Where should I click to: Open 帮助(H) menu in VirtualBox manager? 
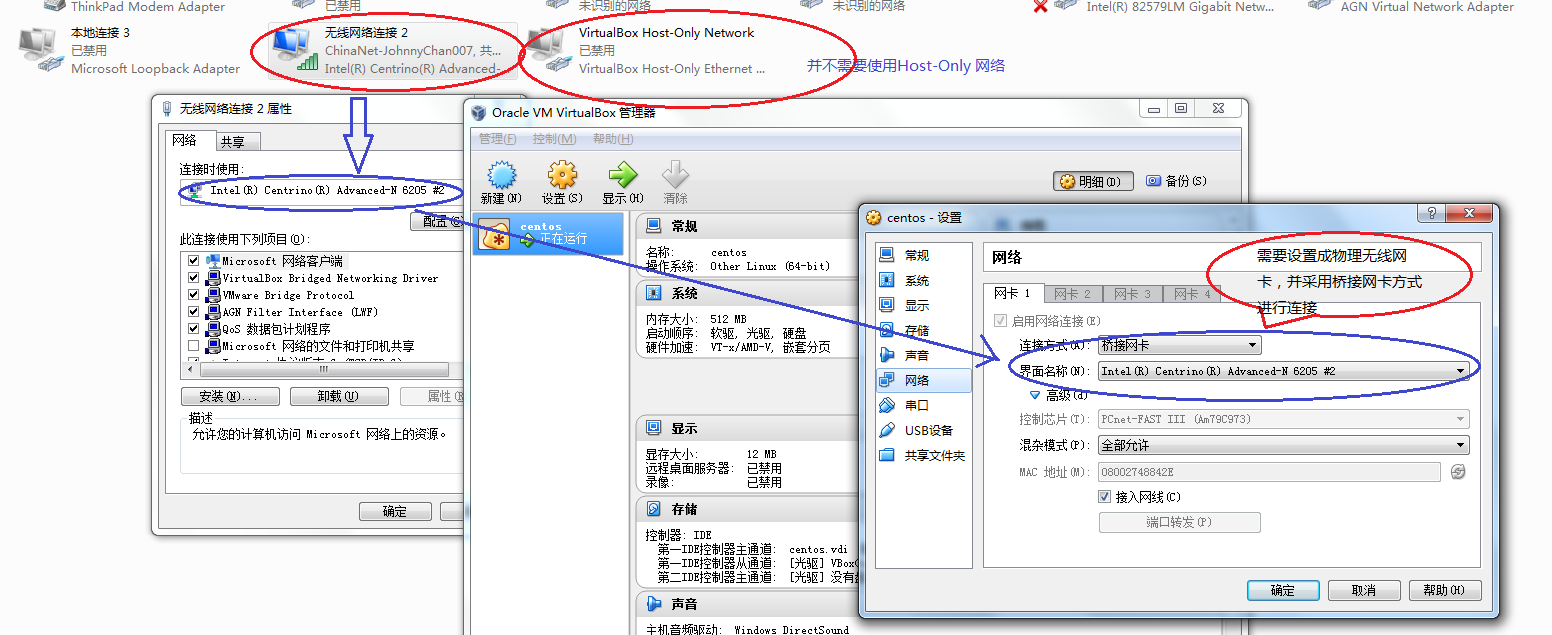613,139
